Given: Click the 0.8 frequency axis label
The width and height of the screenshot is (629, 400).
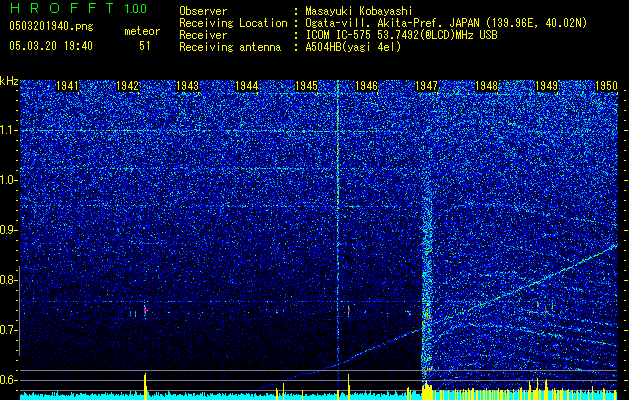Looking at the screenshot, I should 9,280.
